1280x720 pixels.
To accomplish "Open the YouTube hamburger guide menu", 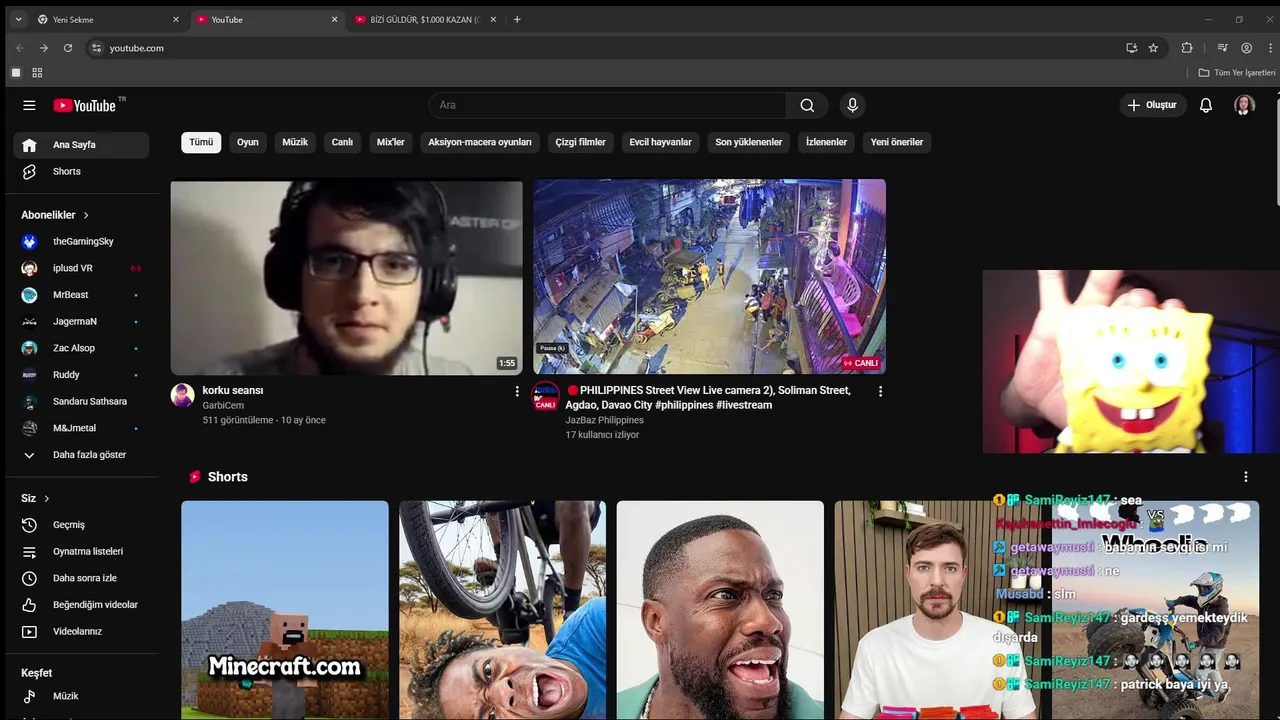I will (29, 105).
